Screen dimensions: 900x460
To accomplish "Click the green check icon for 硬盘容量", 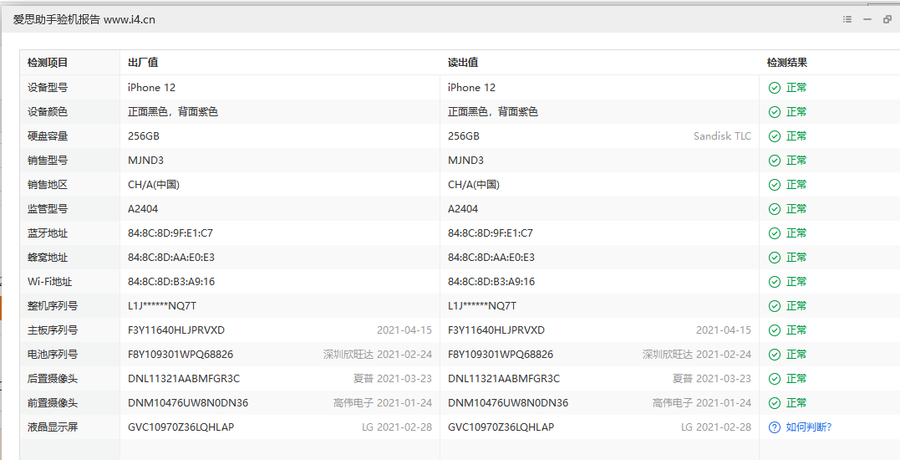I will [774, 136].
